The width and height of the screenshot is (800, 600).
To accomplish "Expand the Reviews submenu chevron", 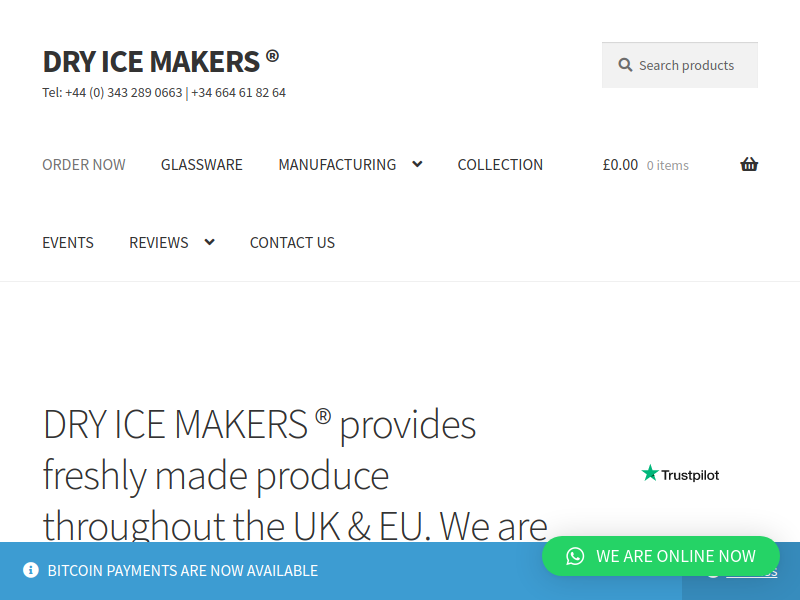I will pyautogui.click(x=210, y=242).
